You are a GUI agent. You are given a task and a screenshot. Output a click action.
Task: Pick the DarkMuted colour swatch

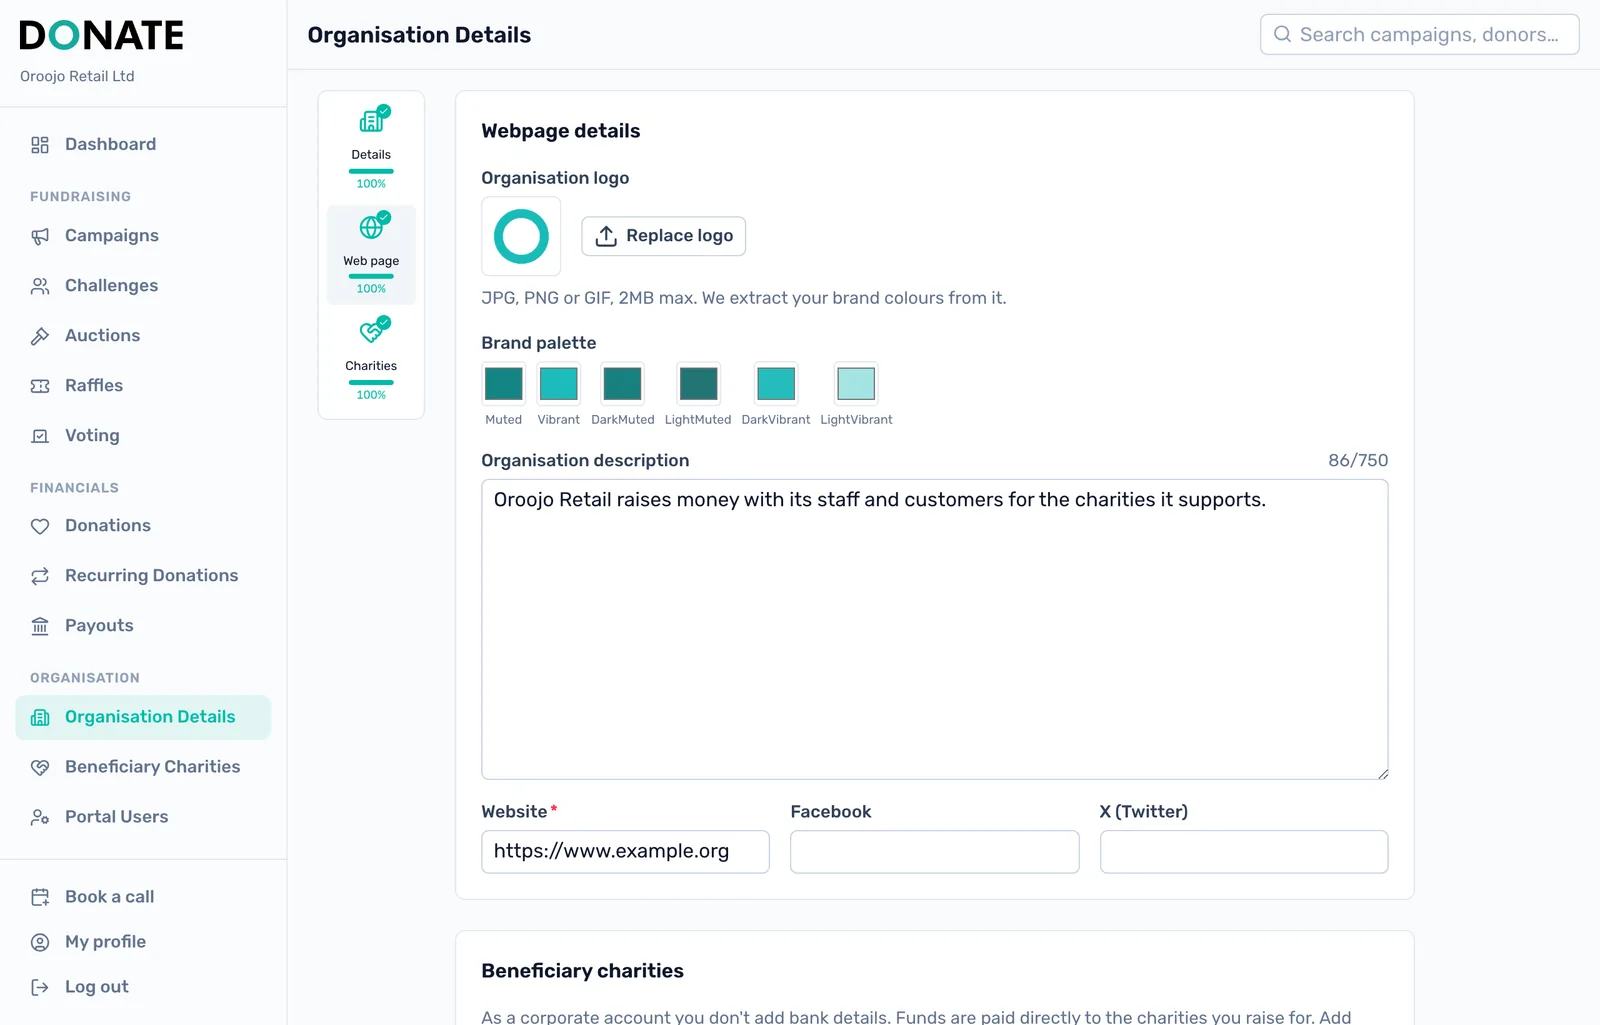(622, 383)
